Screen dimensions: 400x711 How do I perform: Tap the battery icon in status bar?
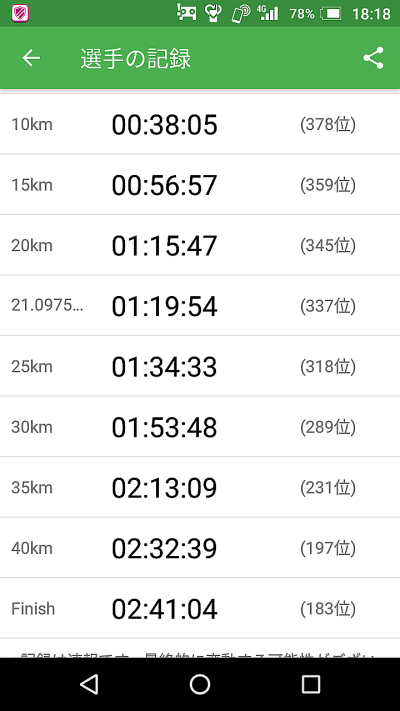click(x=331, y=14)
